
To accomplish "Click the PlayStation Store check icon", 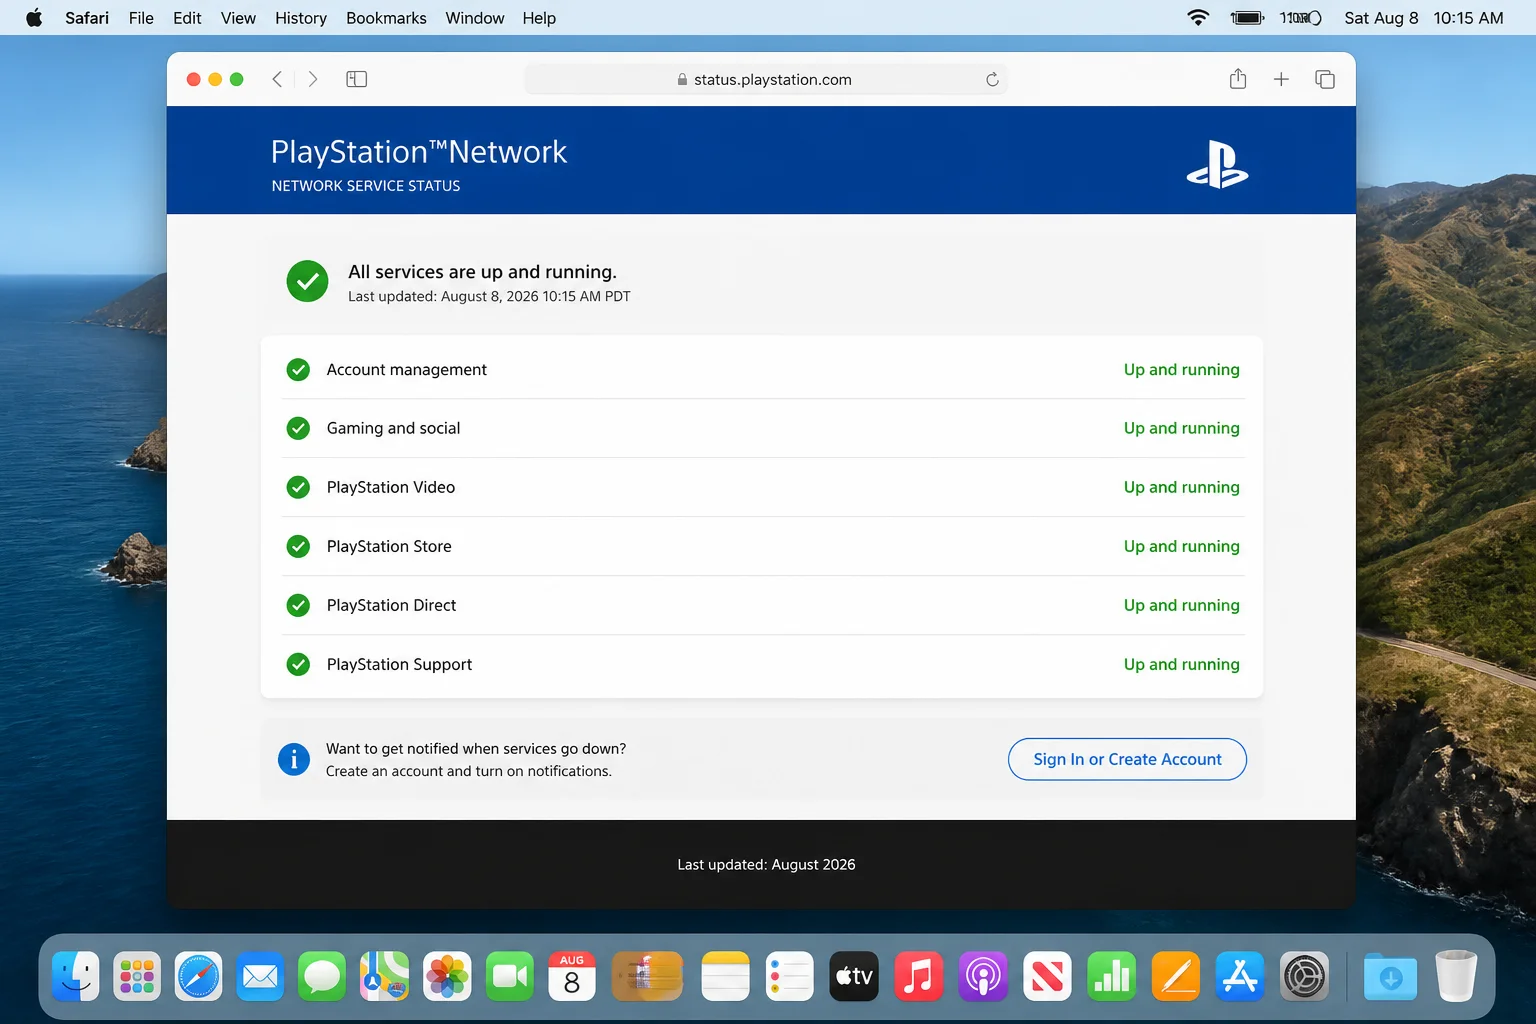I will pos(298,546).
